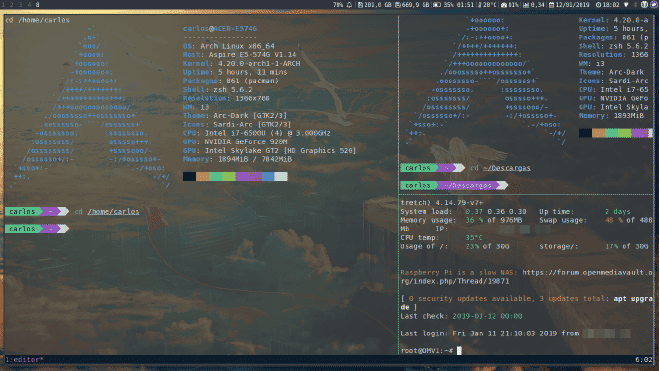Open the round purple tray icon at bar end
Viewport: 660px width, 371px height.
point(654,5)
